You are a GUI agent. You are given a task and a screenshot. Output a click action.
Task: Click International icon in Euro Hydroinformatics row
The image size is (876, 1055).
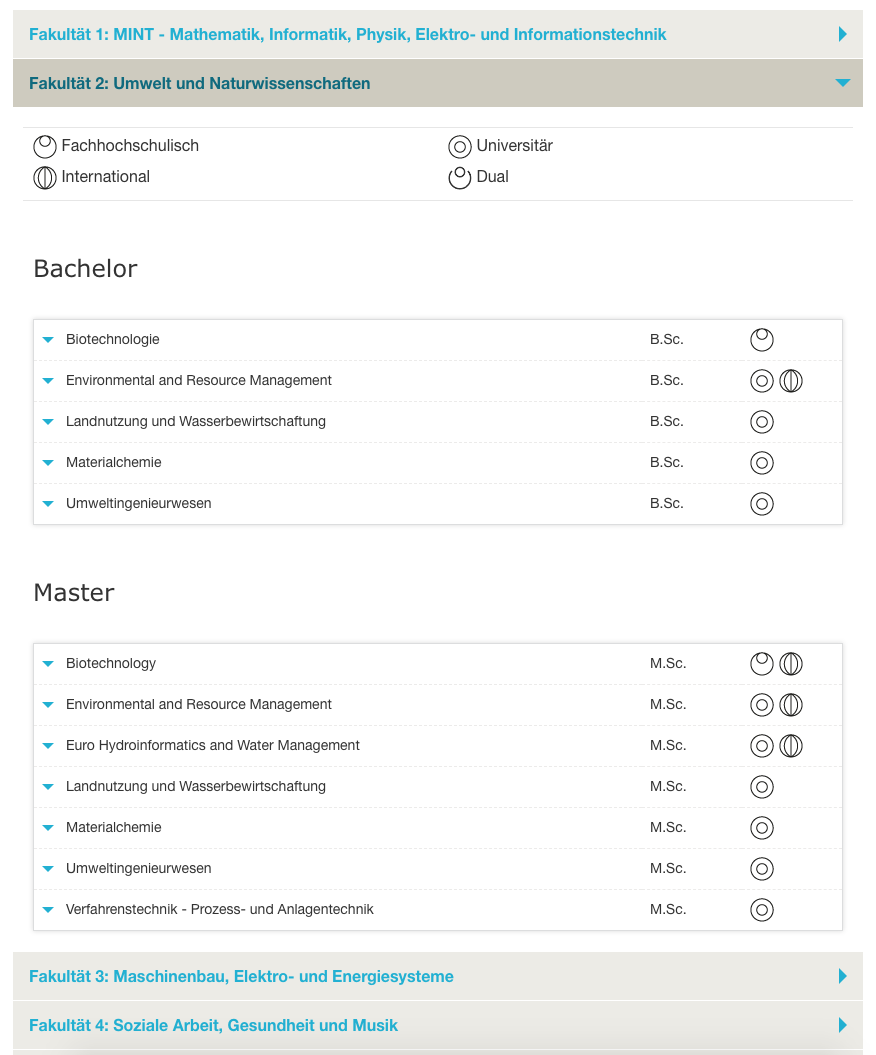click(x=791, y=746)
